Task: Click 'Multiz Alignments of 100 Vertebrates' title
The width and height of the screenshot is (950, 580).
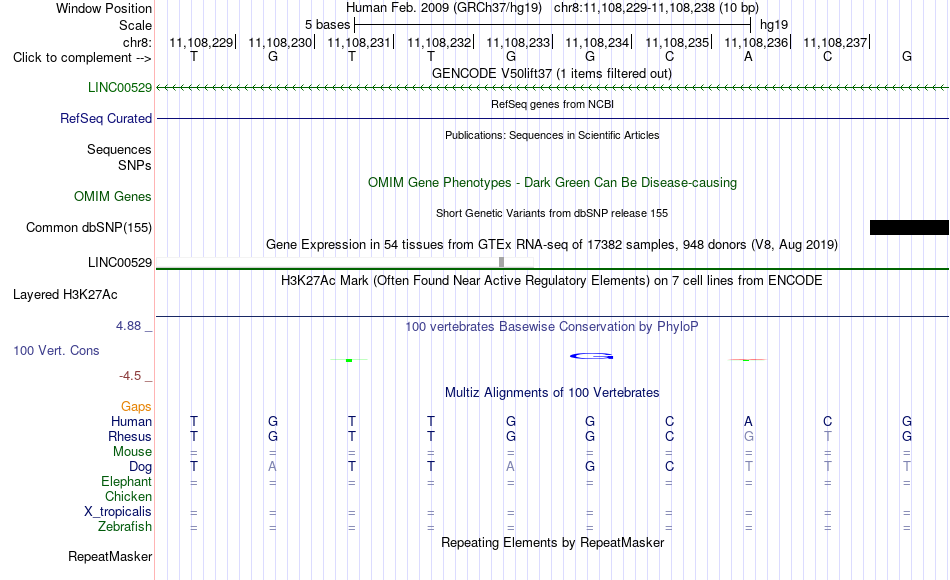Action: tap(552, 393)
